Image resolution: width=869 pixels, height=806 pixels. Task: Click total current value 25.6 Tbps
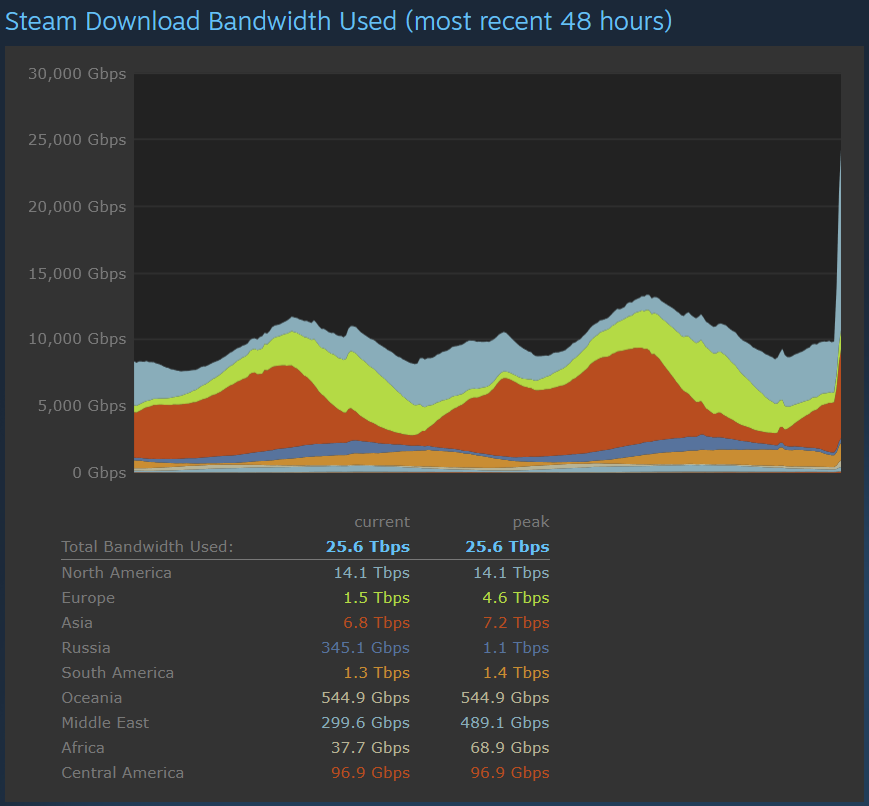click(368, 547)
